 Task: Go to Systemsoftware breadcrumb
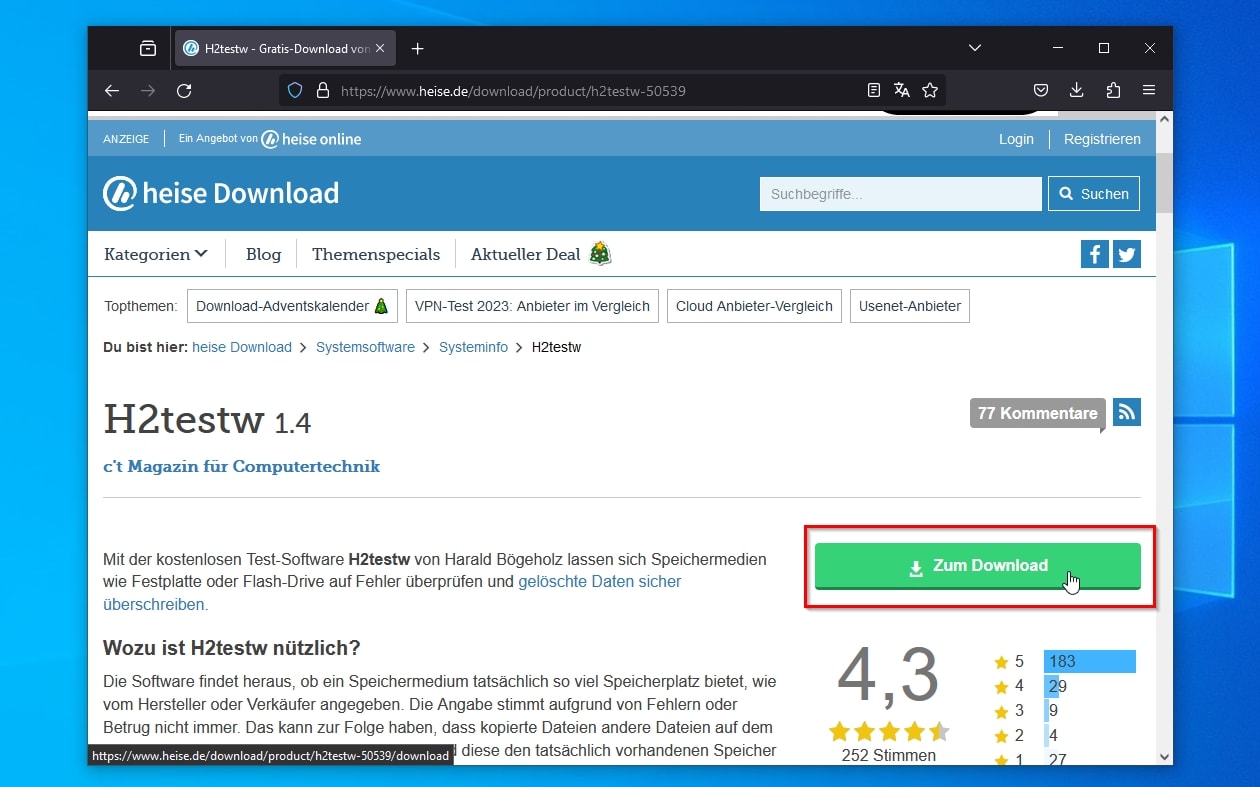click(x=365, y=347)
